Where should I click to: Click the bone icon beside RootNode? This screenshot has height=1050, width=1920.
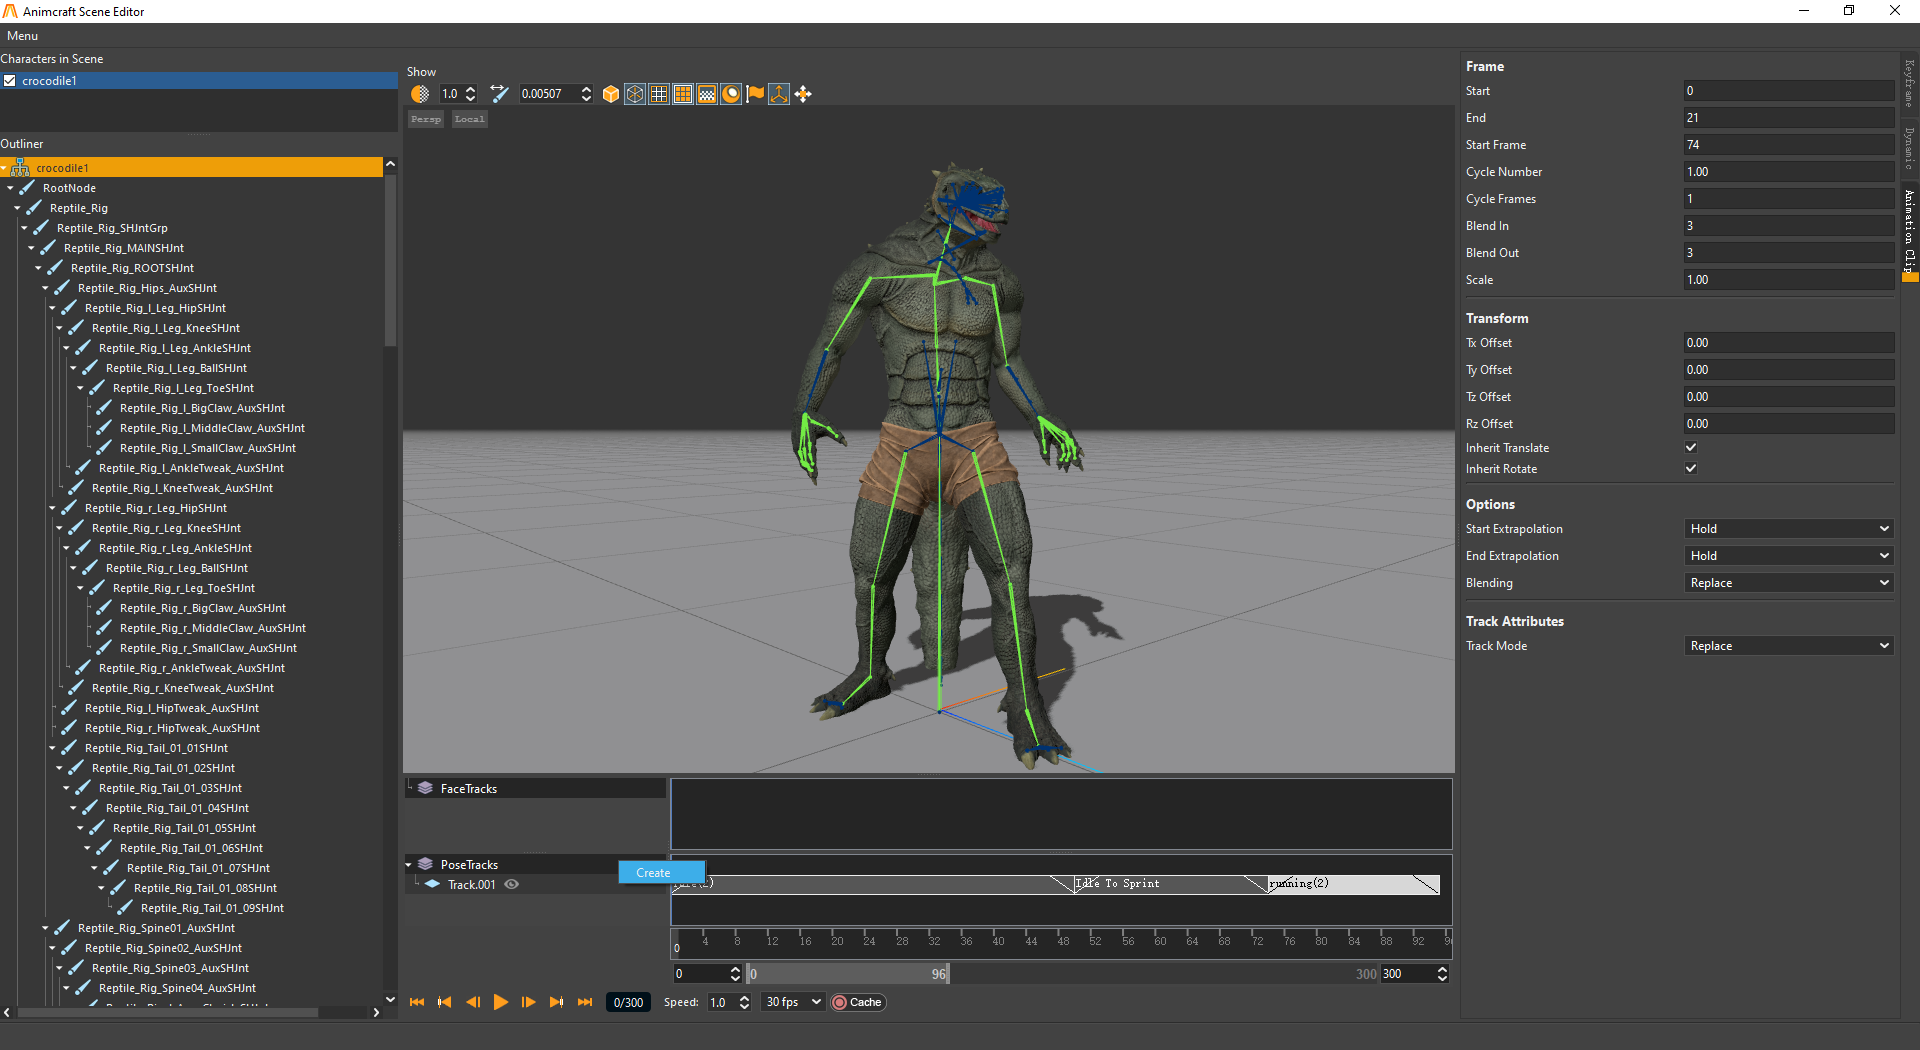[27, 188]
